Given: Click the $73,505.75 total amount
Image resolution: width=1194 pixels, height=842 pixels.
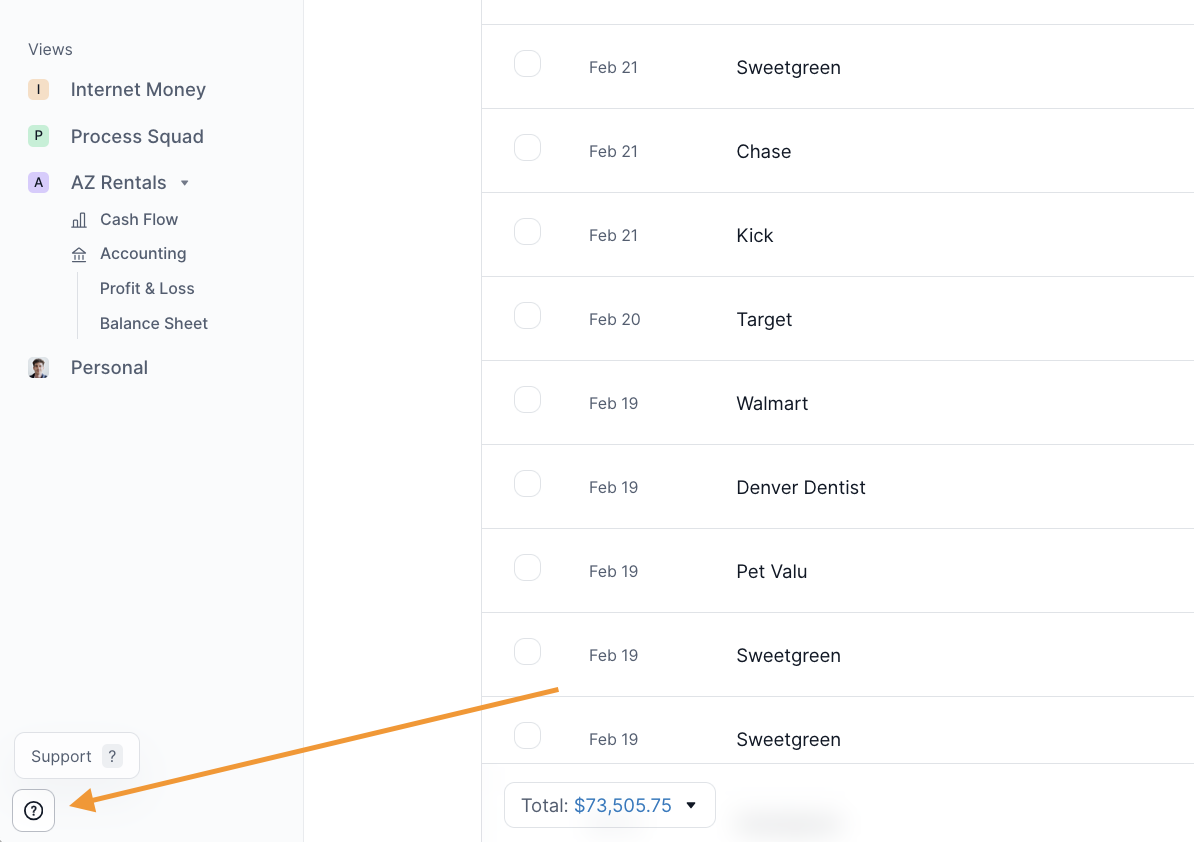Looking at the screenshot, I should point(622,806).
